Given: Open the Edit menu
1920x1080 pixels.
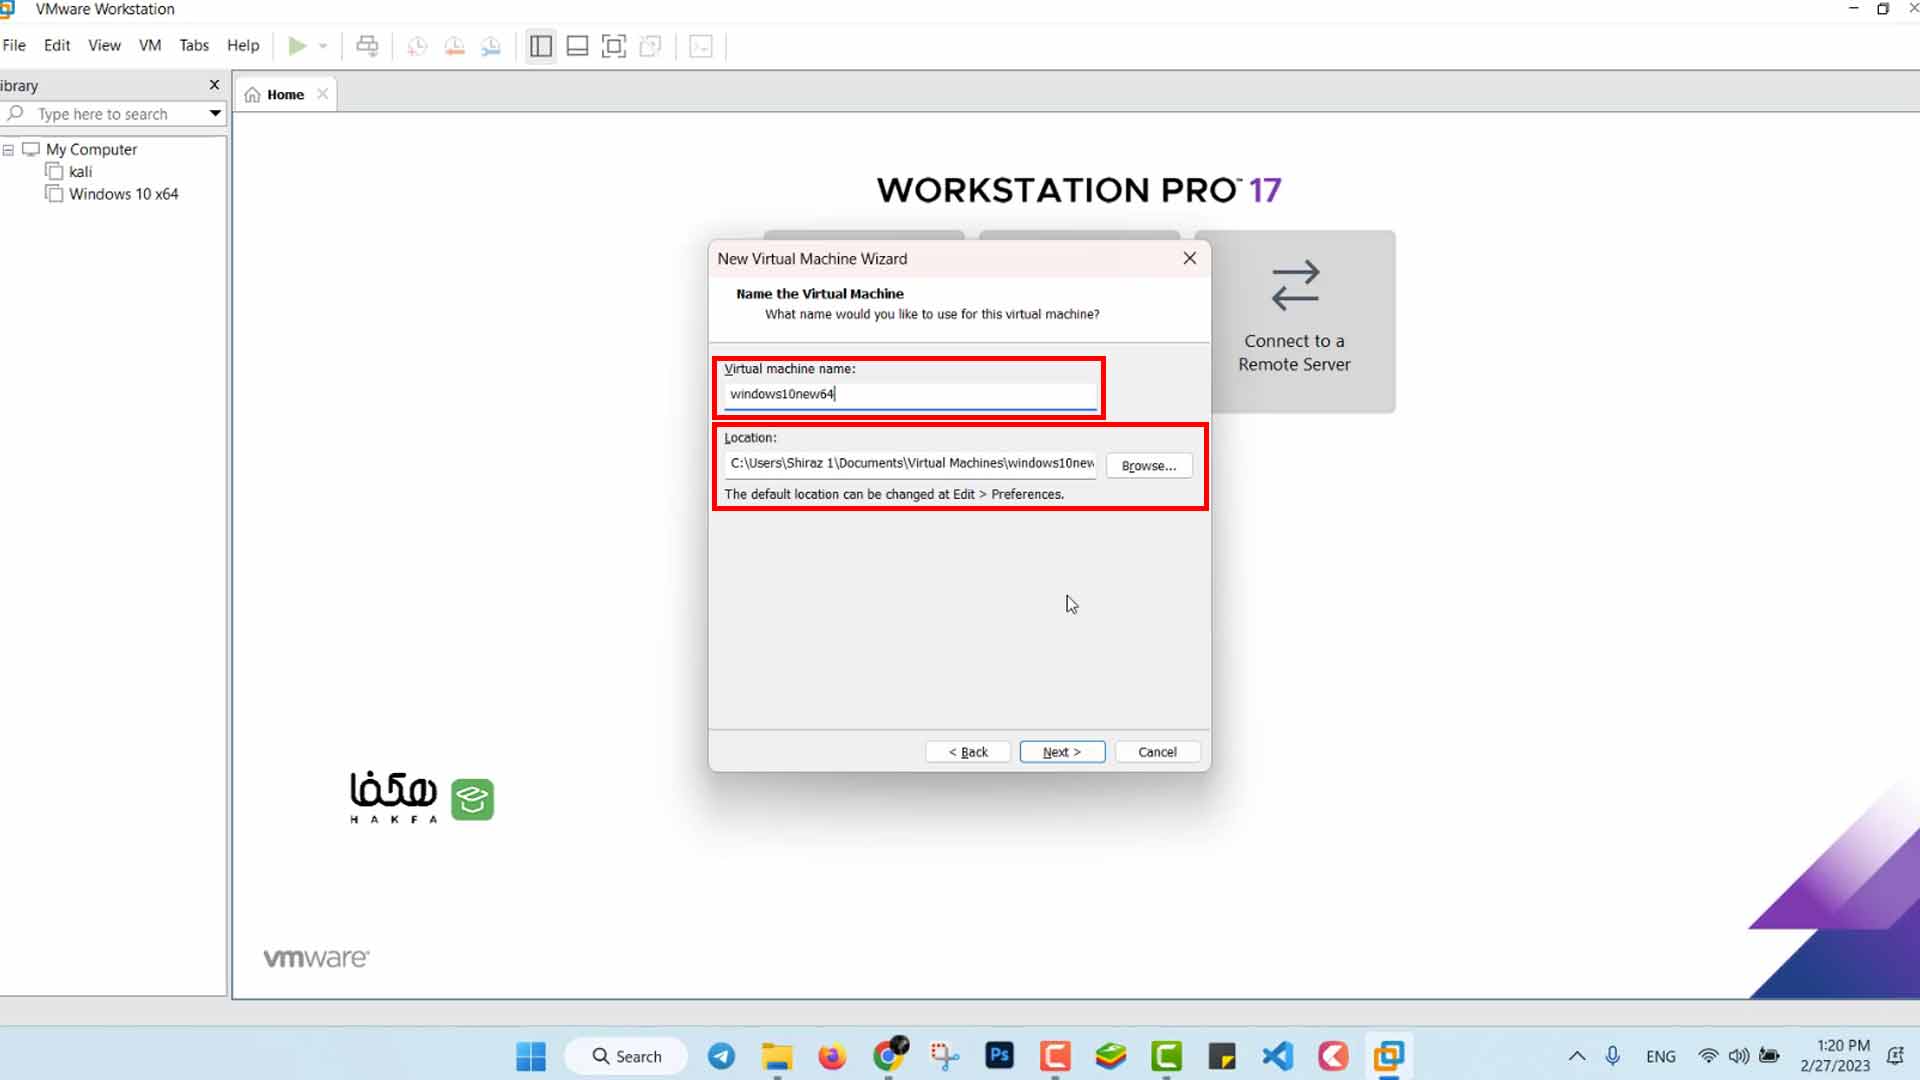Looking at the screenshot, I should 57,45.
